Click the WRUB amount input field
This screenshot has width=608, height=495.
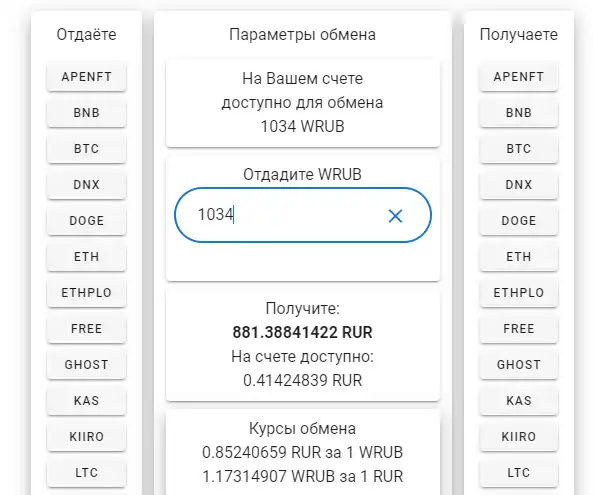pos(303,215)
